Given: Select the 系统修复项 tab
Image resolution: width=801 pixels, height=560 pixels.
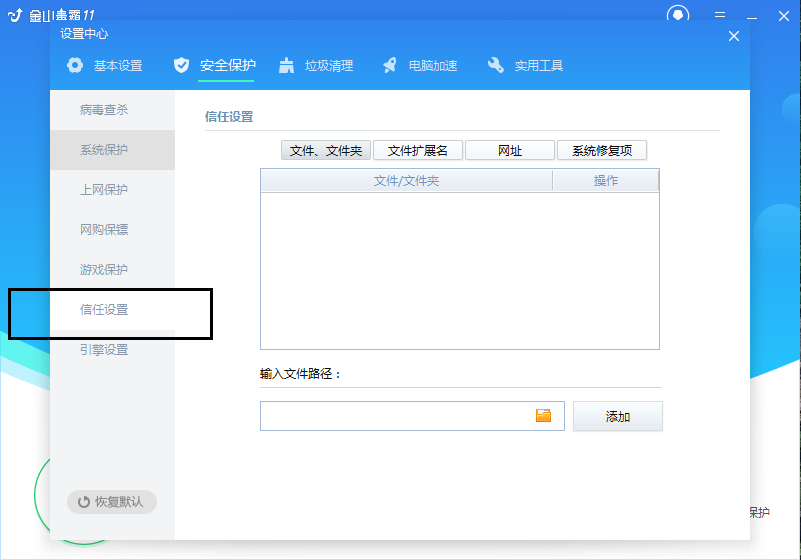Looking at the screenshot, I should 602,151.
